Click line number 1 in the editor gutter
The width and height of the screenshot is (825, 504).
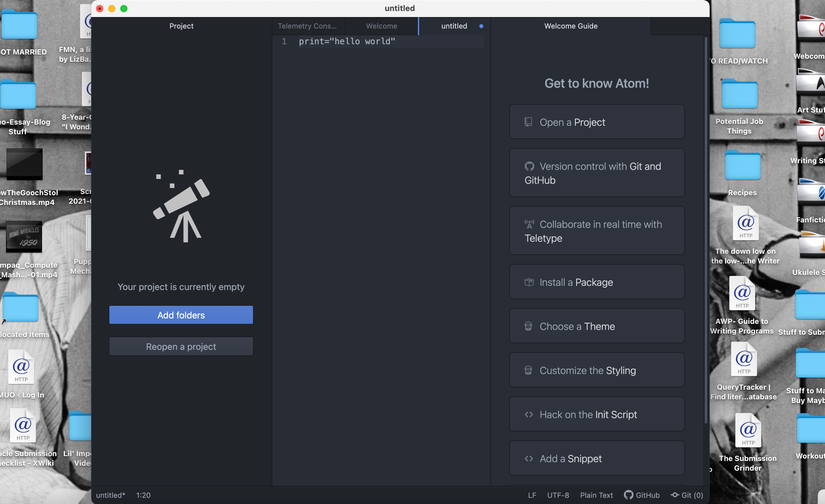[x=284, y=42]
